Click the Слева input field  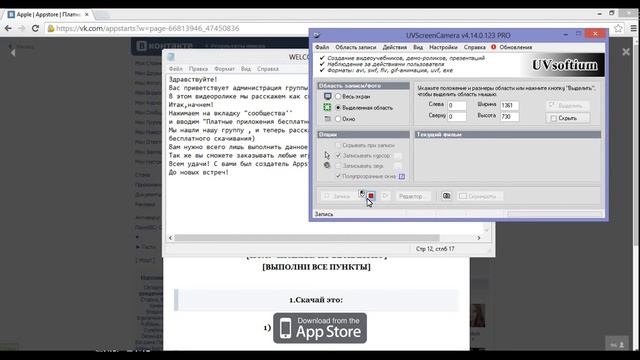click(x=457, y=105)
